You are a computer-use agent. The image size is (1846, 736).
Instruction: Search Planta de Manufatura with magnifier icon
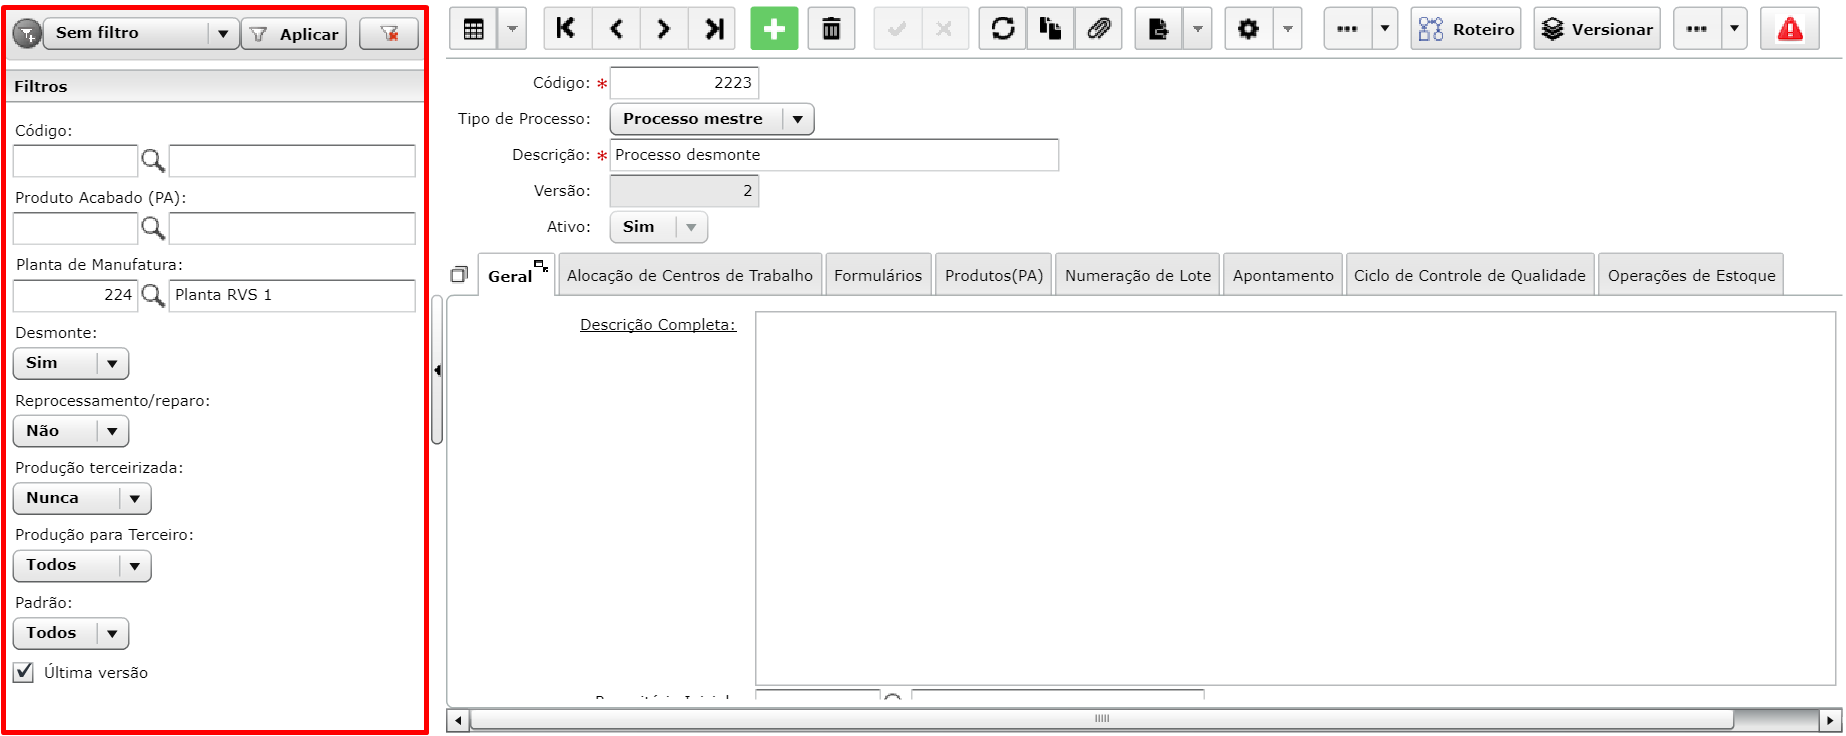click(x=153, y=295)
